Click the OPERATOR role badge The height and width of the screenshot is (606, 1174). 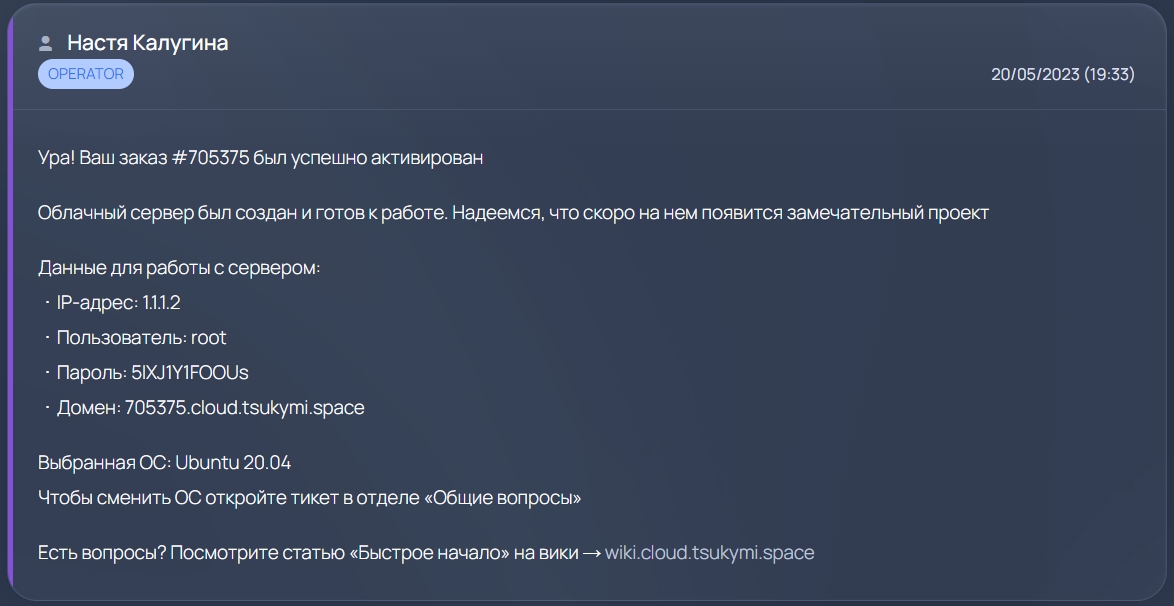coord(86,74)
